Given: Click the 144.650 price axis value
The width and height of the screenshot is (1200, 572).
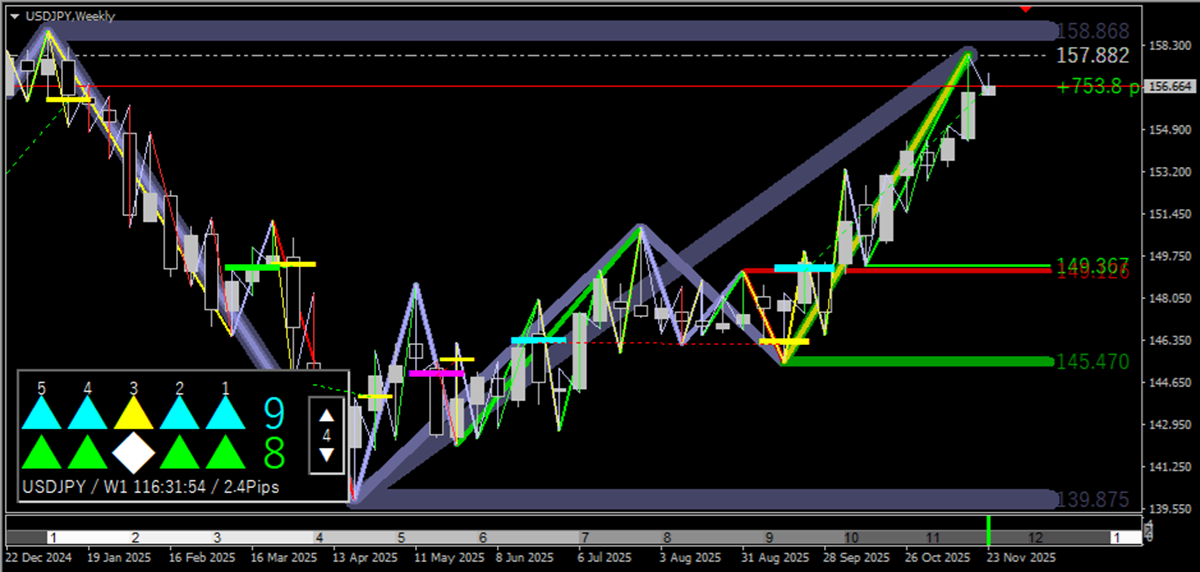Looking at the screenshot, I should tap(1172, 382).
